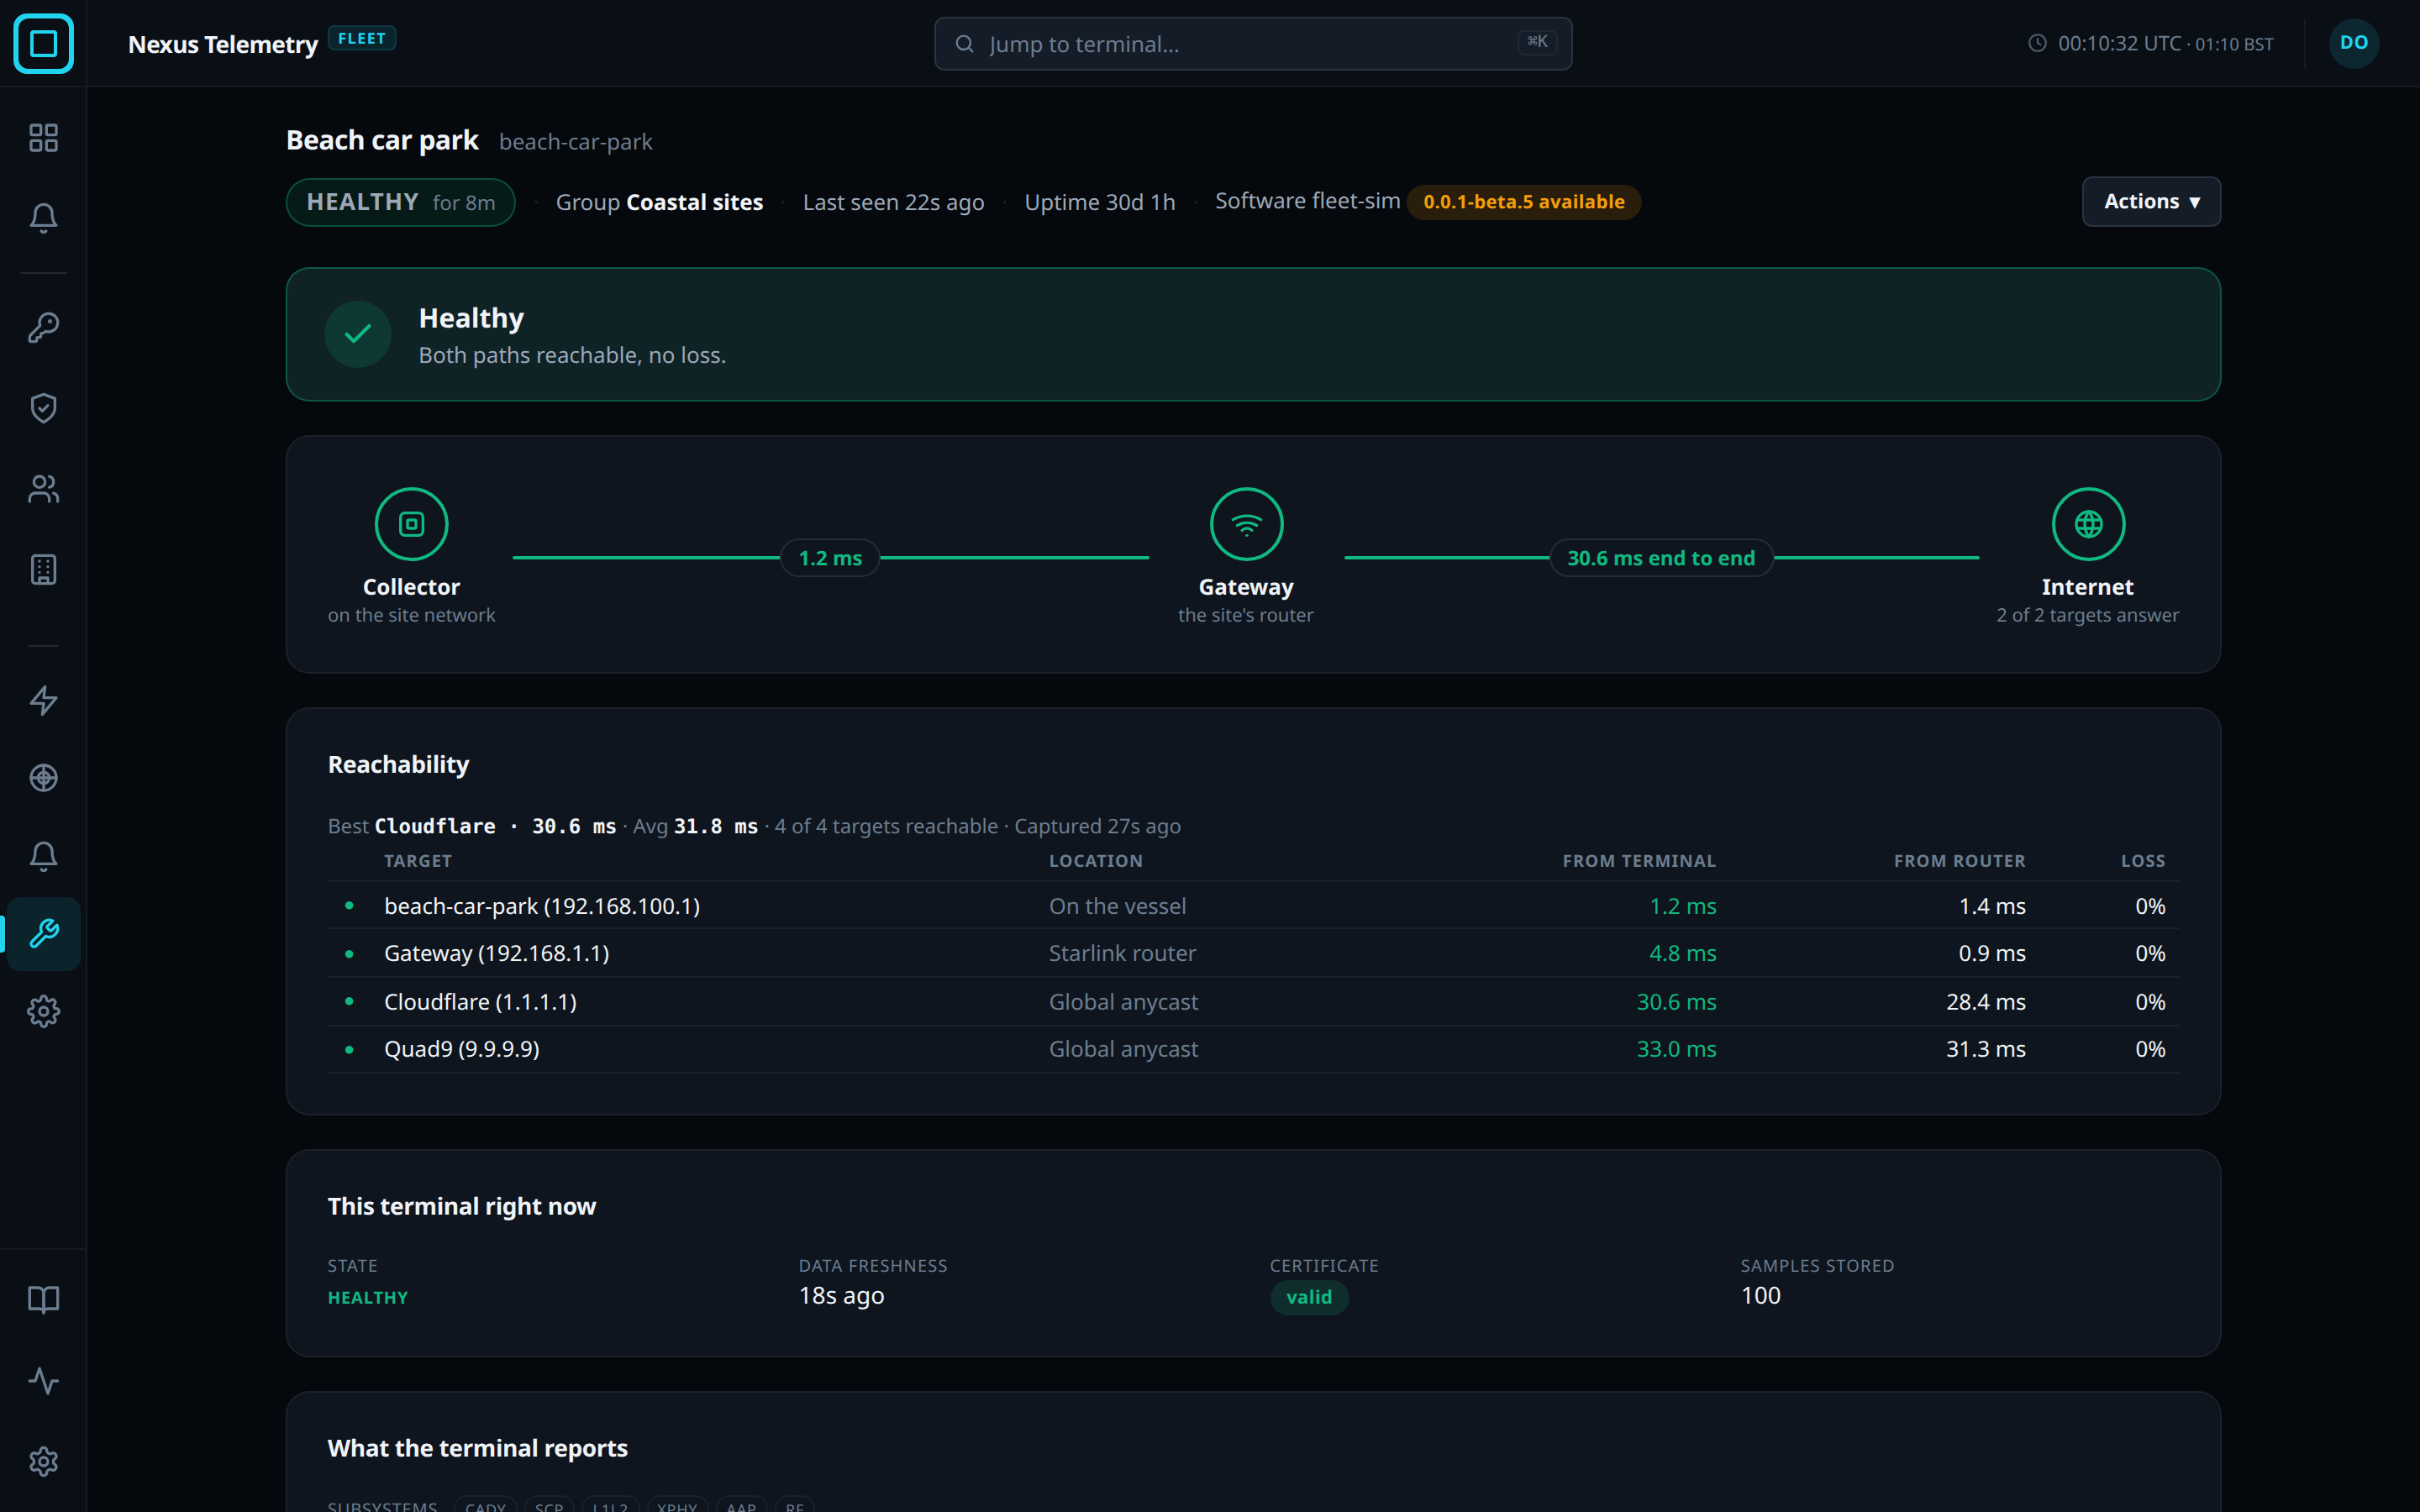Click the green checkmark in the Healthy banner
This screenshot has width=2420, height=1512.
click(x=358, y=334)
